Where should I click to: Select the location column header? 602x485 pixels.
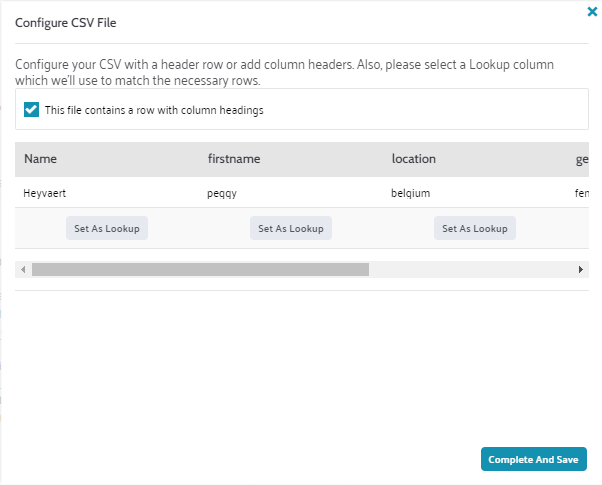(x=413, y=159)
